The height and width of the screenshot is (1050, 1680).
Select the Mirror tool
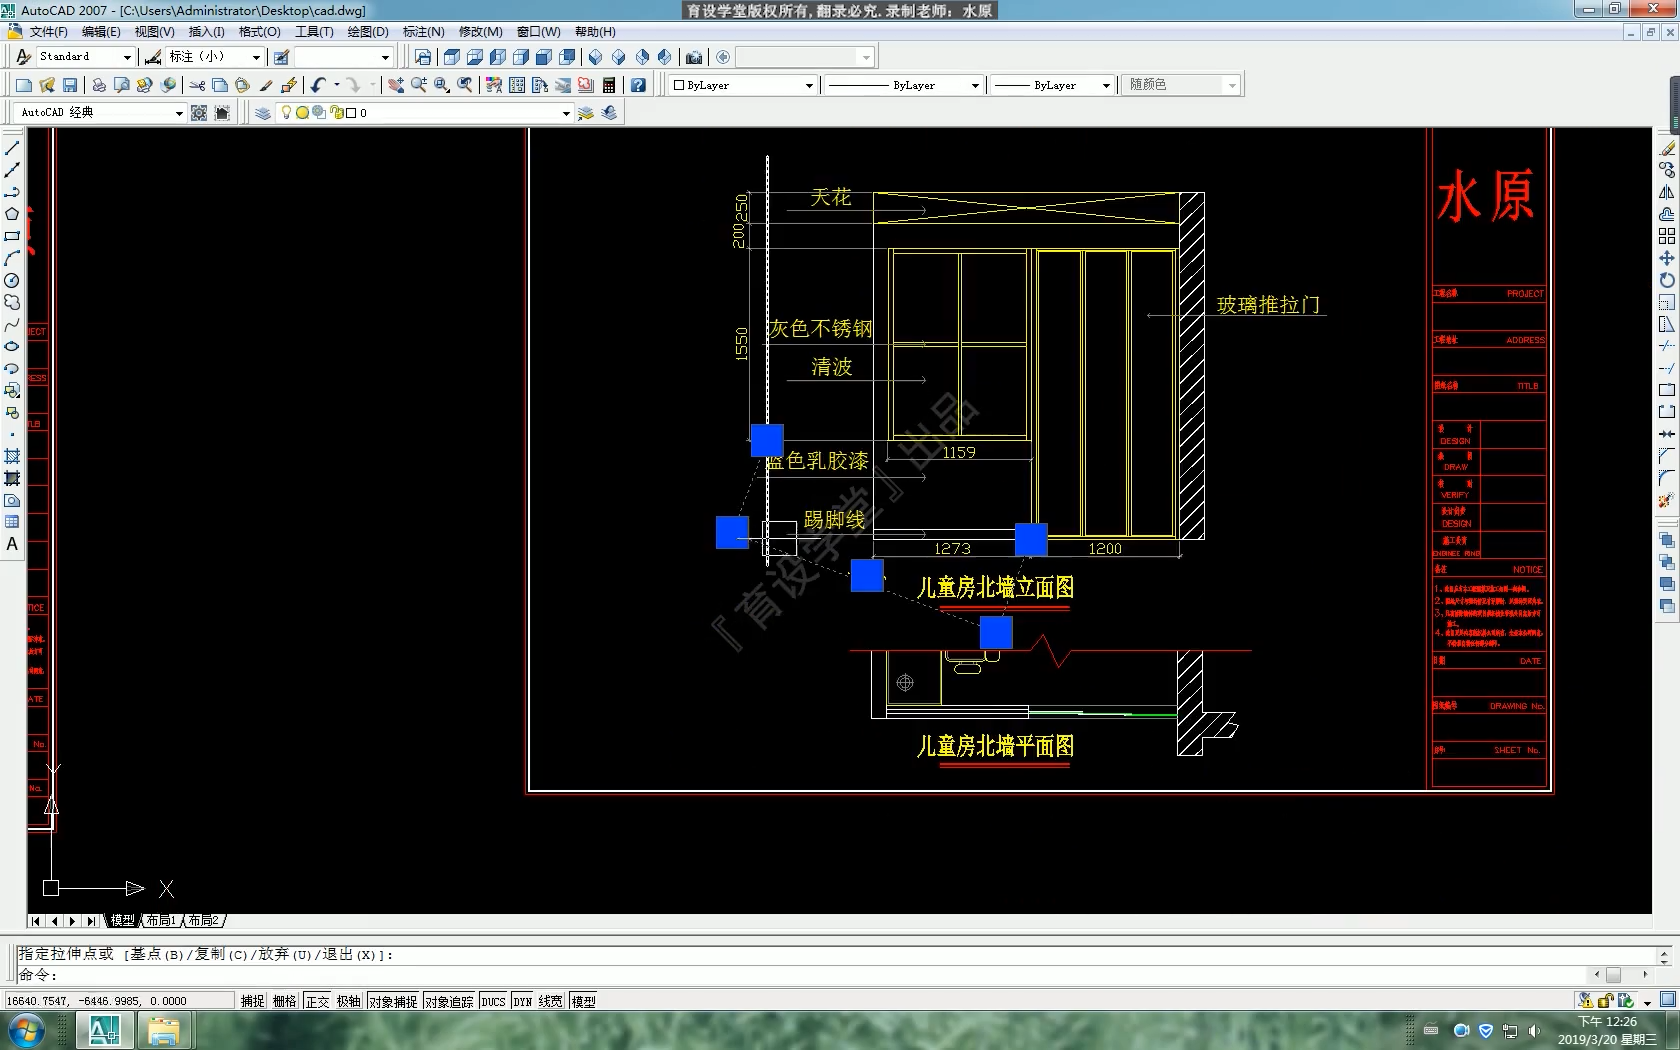tap(1667, 192)
